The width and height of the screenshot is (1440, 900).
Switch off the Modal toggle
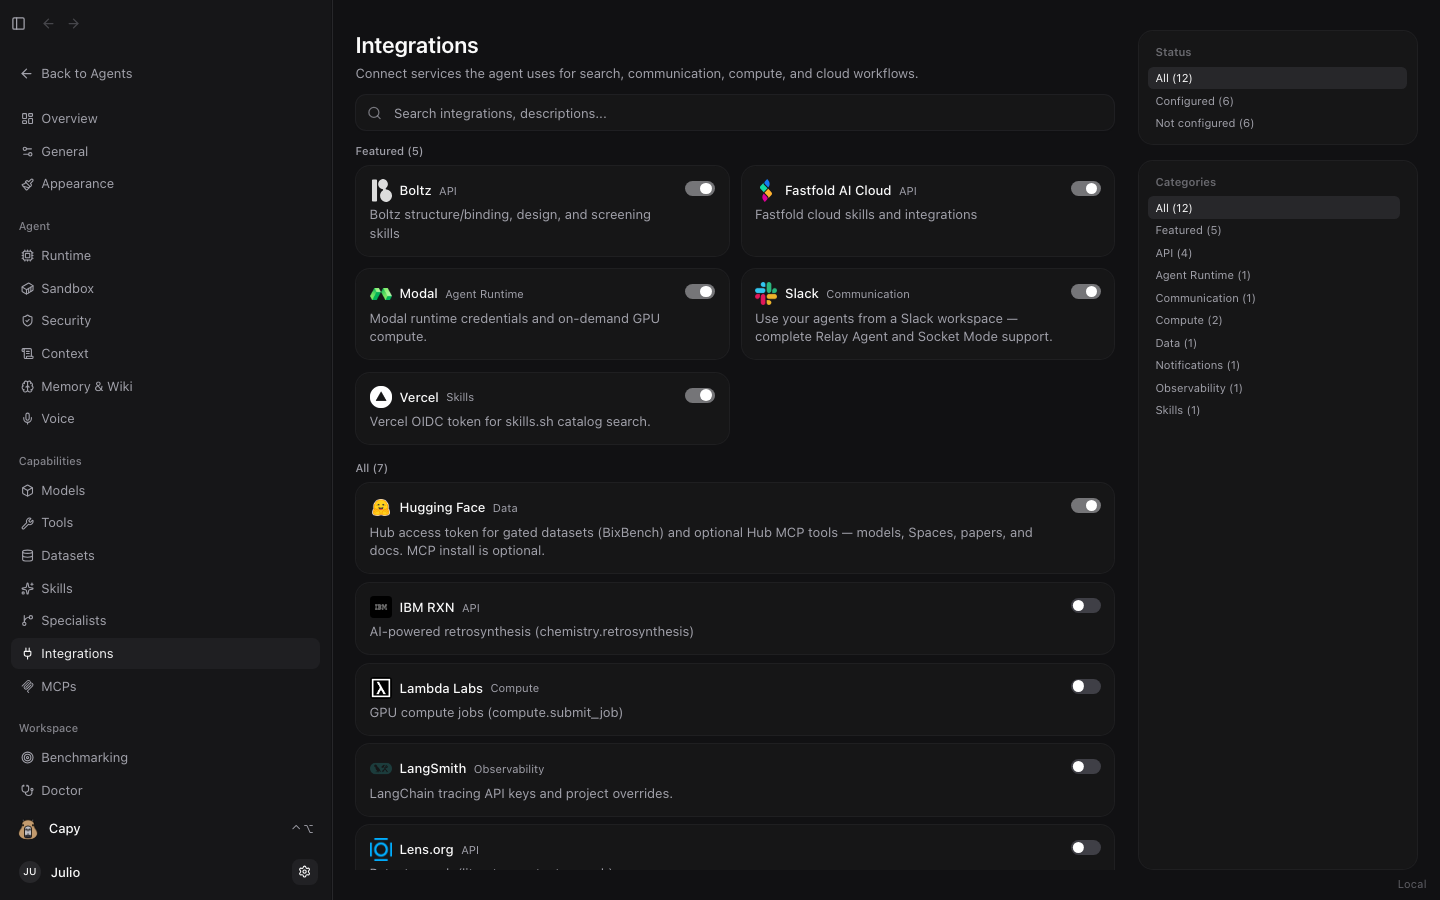point(700,292)
